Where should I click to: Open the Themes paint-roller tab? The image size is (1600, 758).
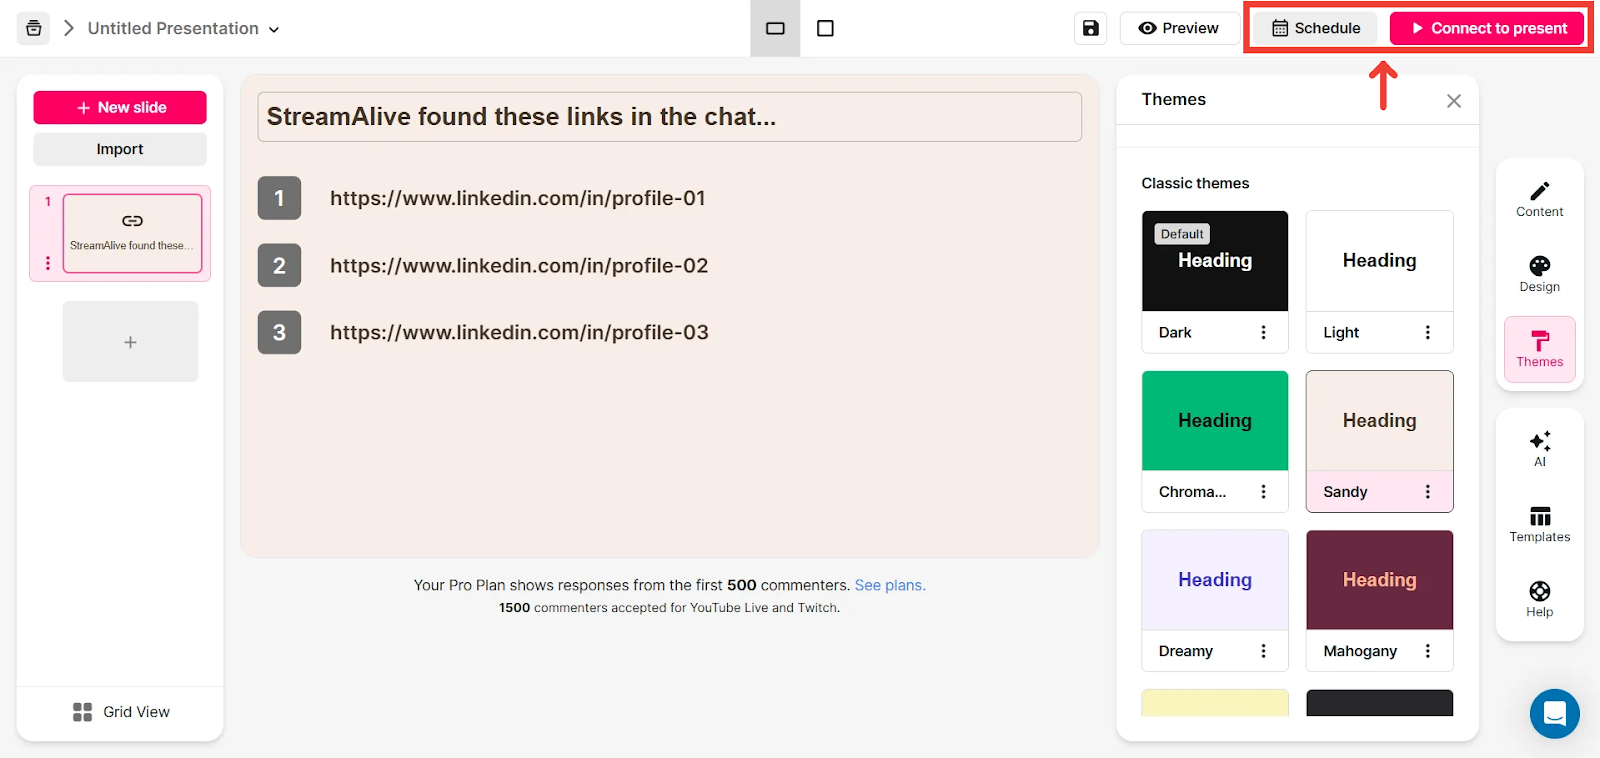[1540, 349]
